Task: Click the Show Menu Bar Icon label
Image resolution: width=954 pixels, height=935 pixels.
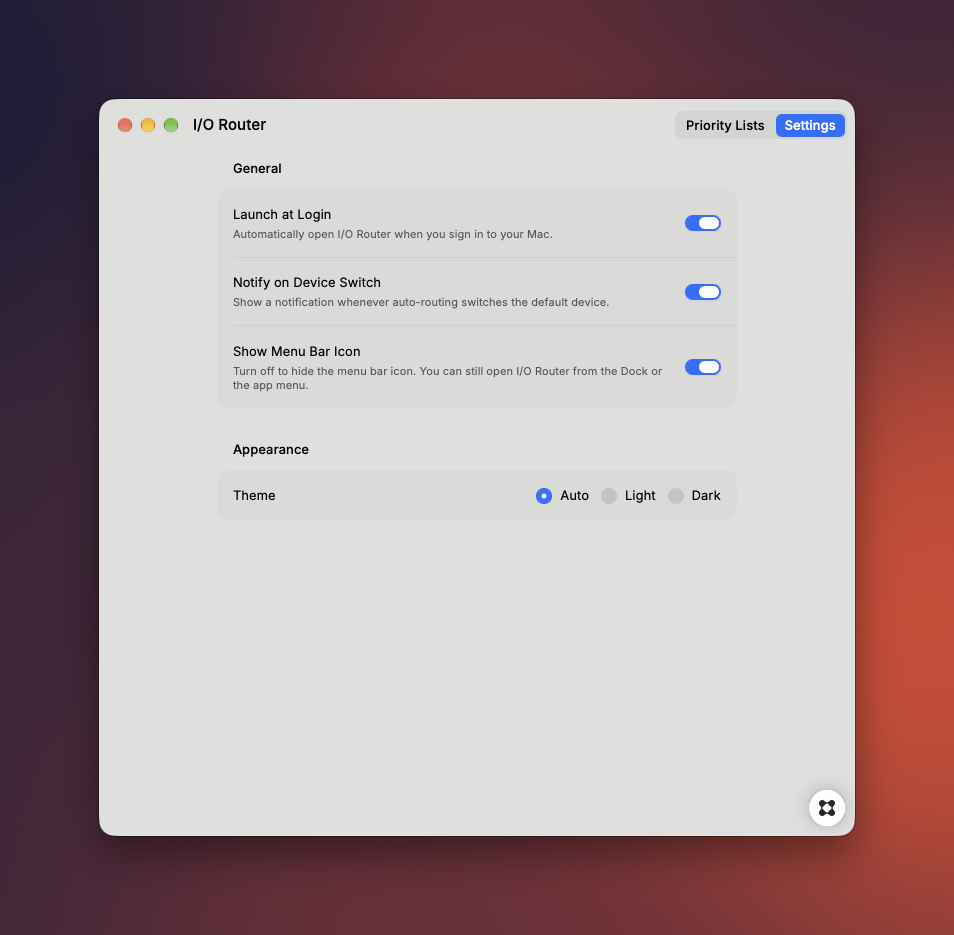Action: click(x=296, y=352)
